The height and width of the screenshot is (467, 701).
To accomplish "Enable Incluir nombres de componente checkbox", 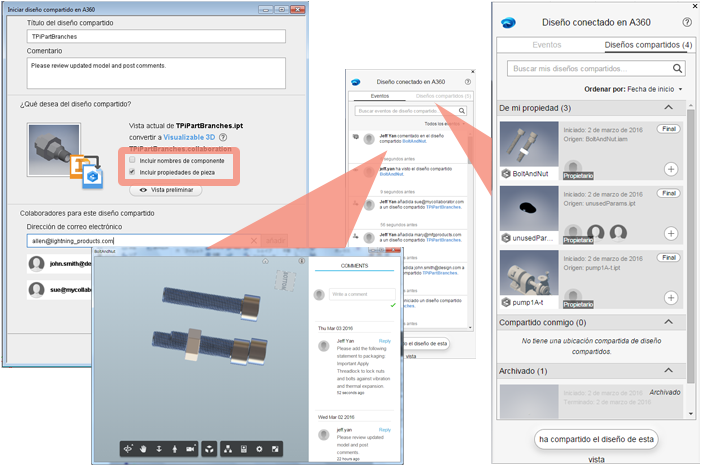I will click(132, 160).
